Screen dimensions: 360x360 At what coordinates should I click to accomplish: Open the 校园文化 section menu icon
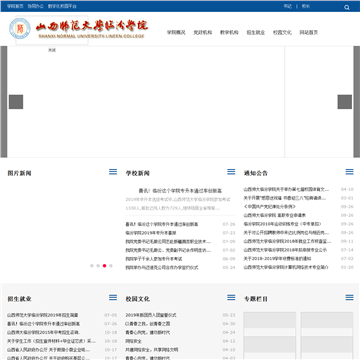231,297
